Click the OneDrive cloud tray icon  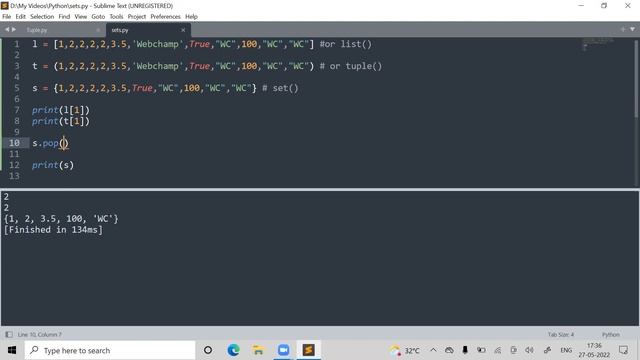pos(449,350)
